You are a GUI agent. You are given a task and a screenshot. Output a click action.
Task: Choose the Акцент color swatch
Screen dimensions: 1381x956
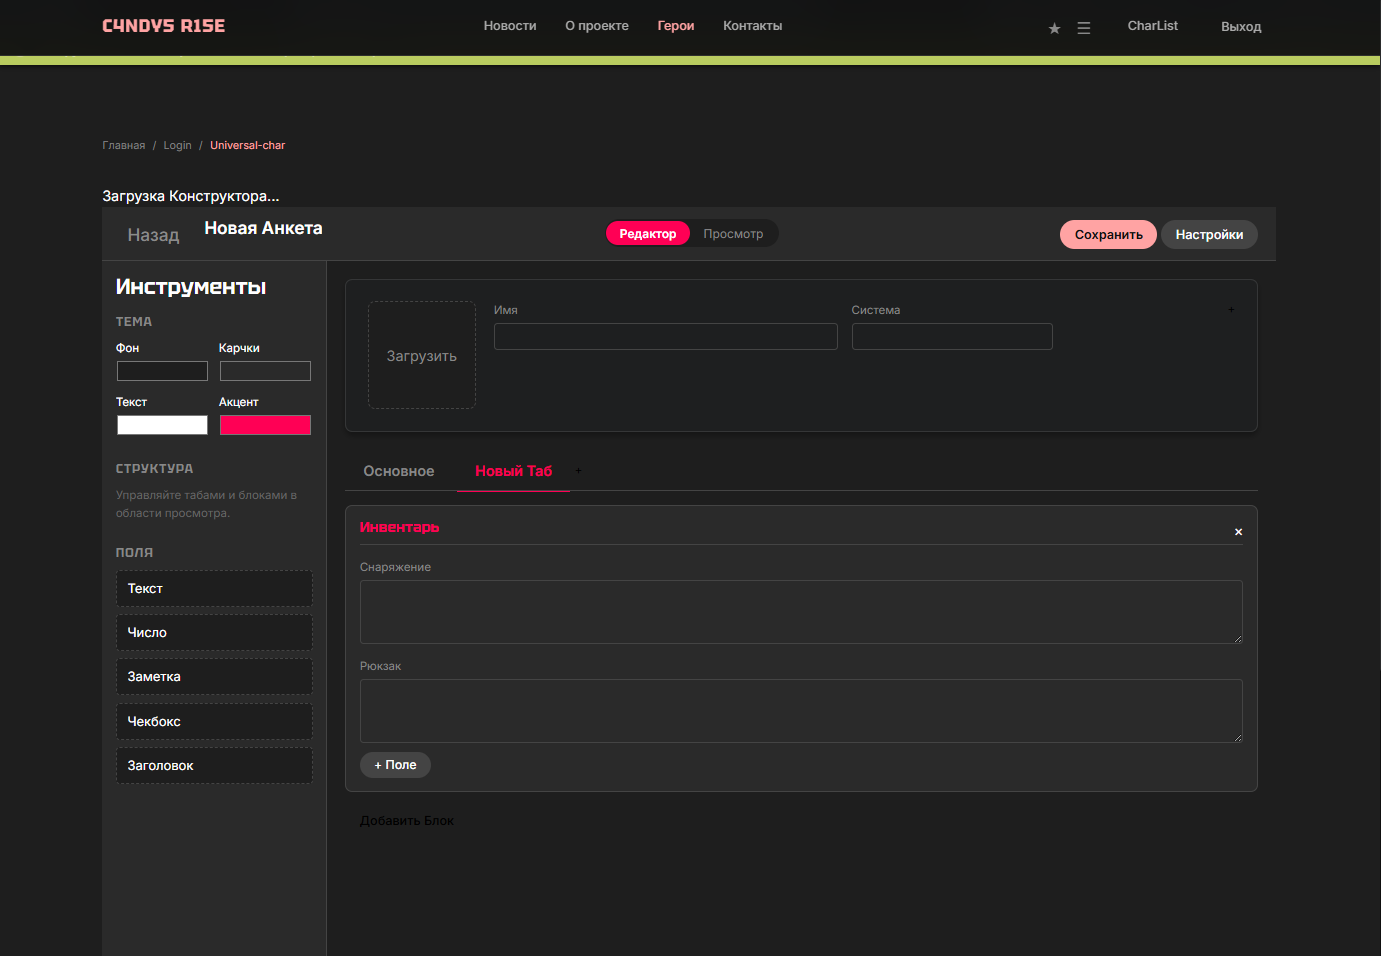pyautogui.click(x=265, y=425)
